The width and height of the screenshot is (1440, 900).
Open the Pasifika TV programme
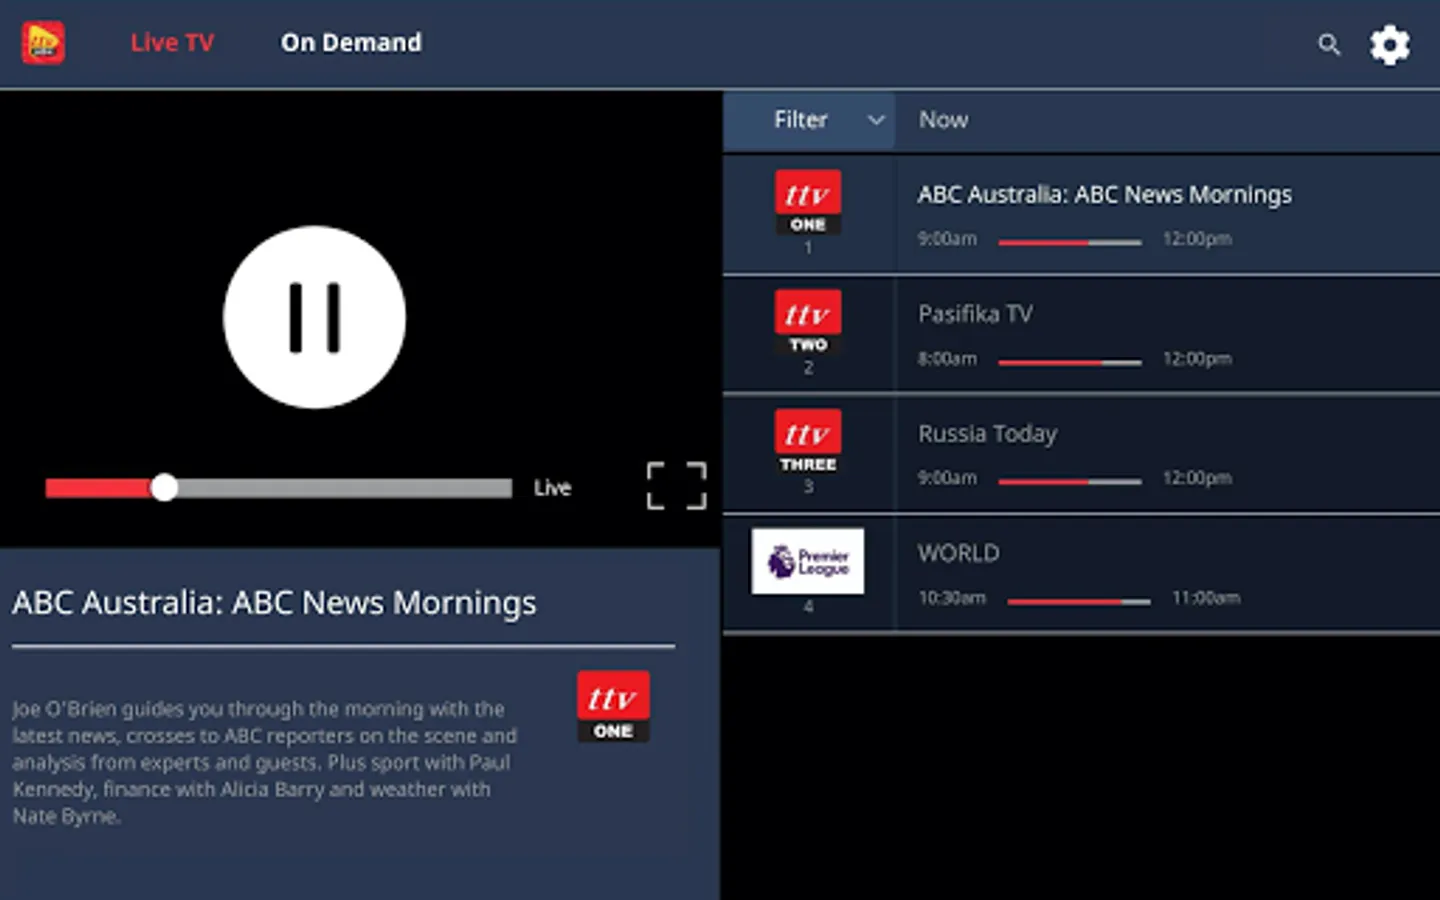(975, 314)
